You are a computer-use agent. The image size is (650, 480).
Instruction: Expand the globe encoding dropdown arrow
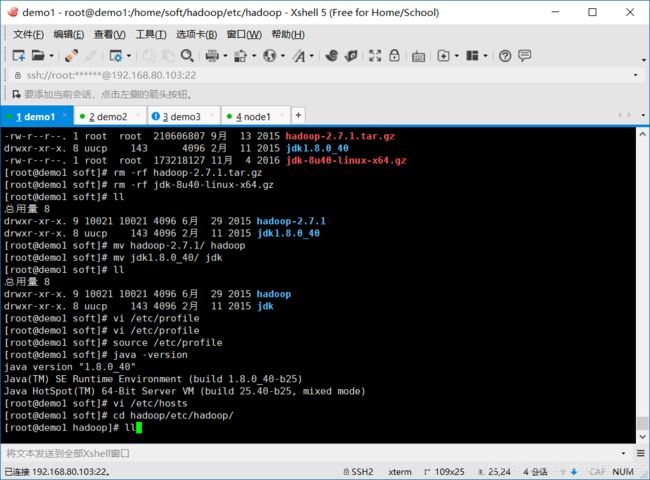(283, 56)
